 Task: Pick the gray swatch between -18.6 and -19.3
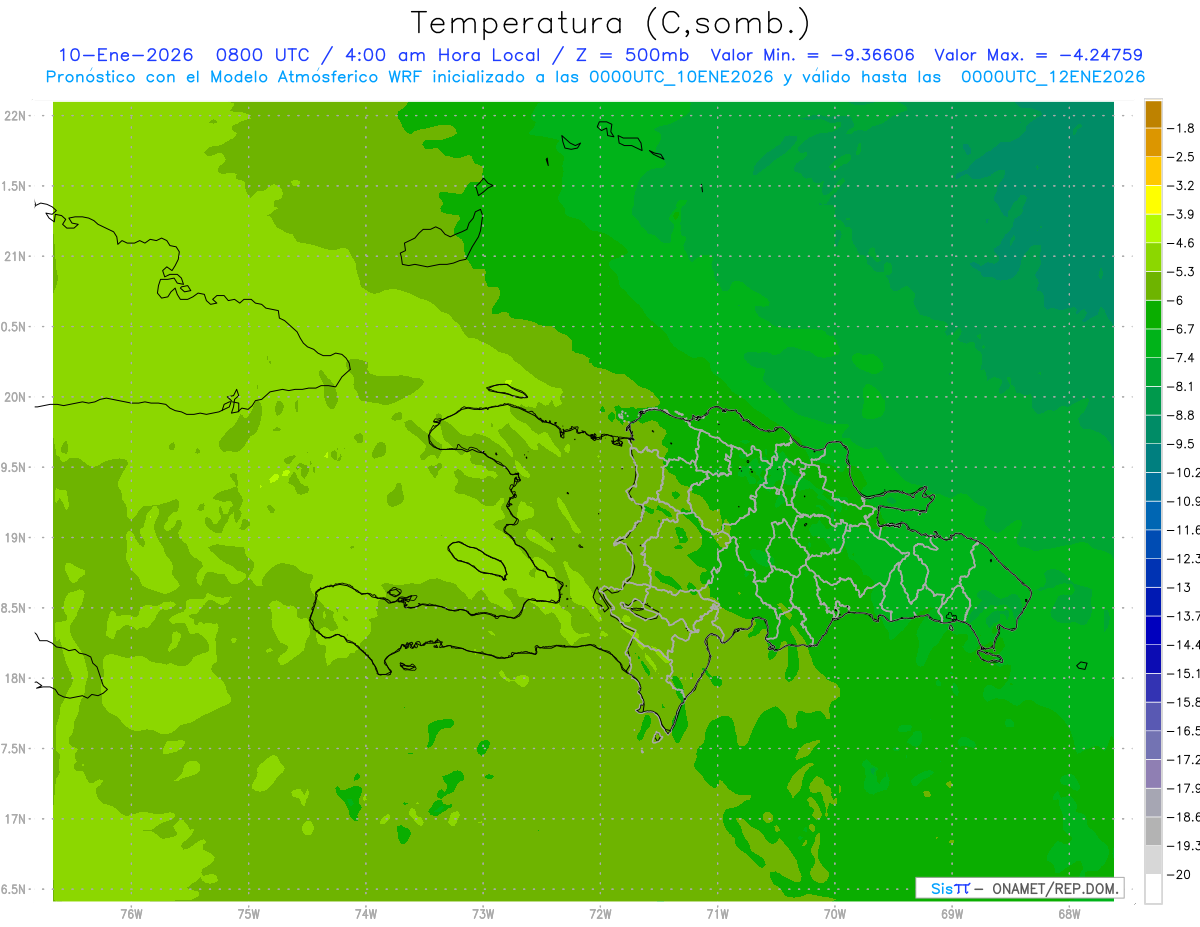pos(1153,831)
